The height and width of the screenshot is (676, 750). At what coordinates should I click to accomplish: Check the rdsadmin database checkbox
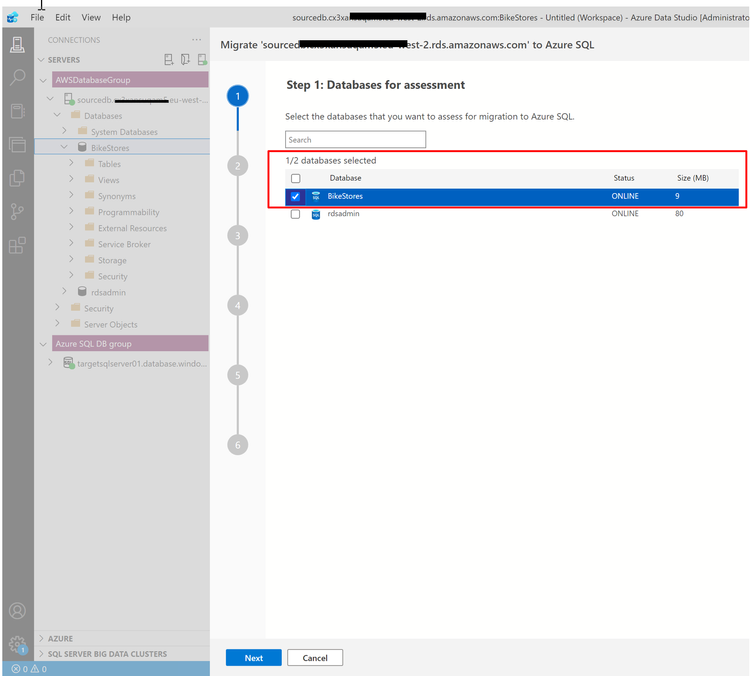(x=295, y=214)
